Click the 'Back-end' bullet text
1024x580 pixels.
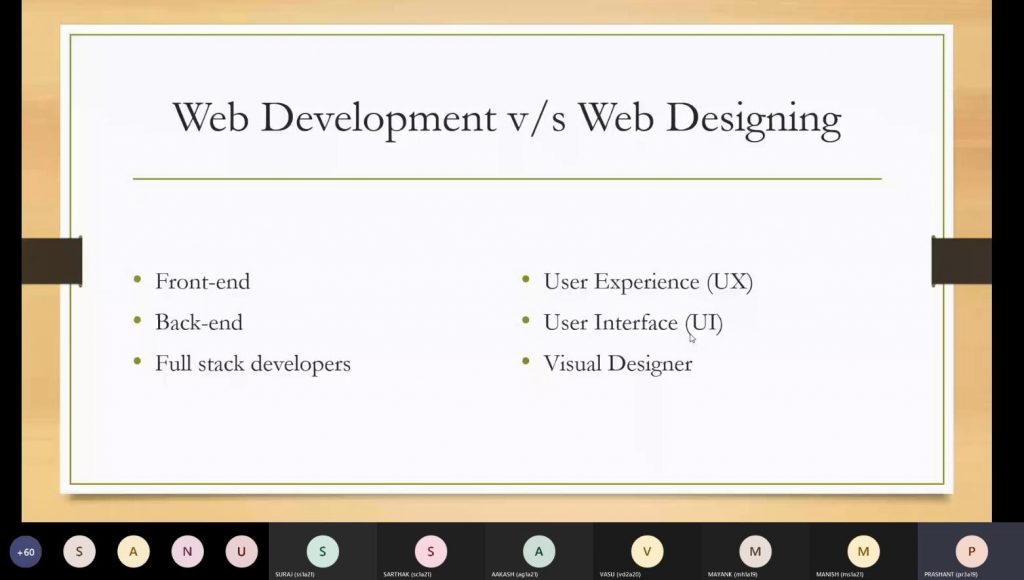point(199,322)
